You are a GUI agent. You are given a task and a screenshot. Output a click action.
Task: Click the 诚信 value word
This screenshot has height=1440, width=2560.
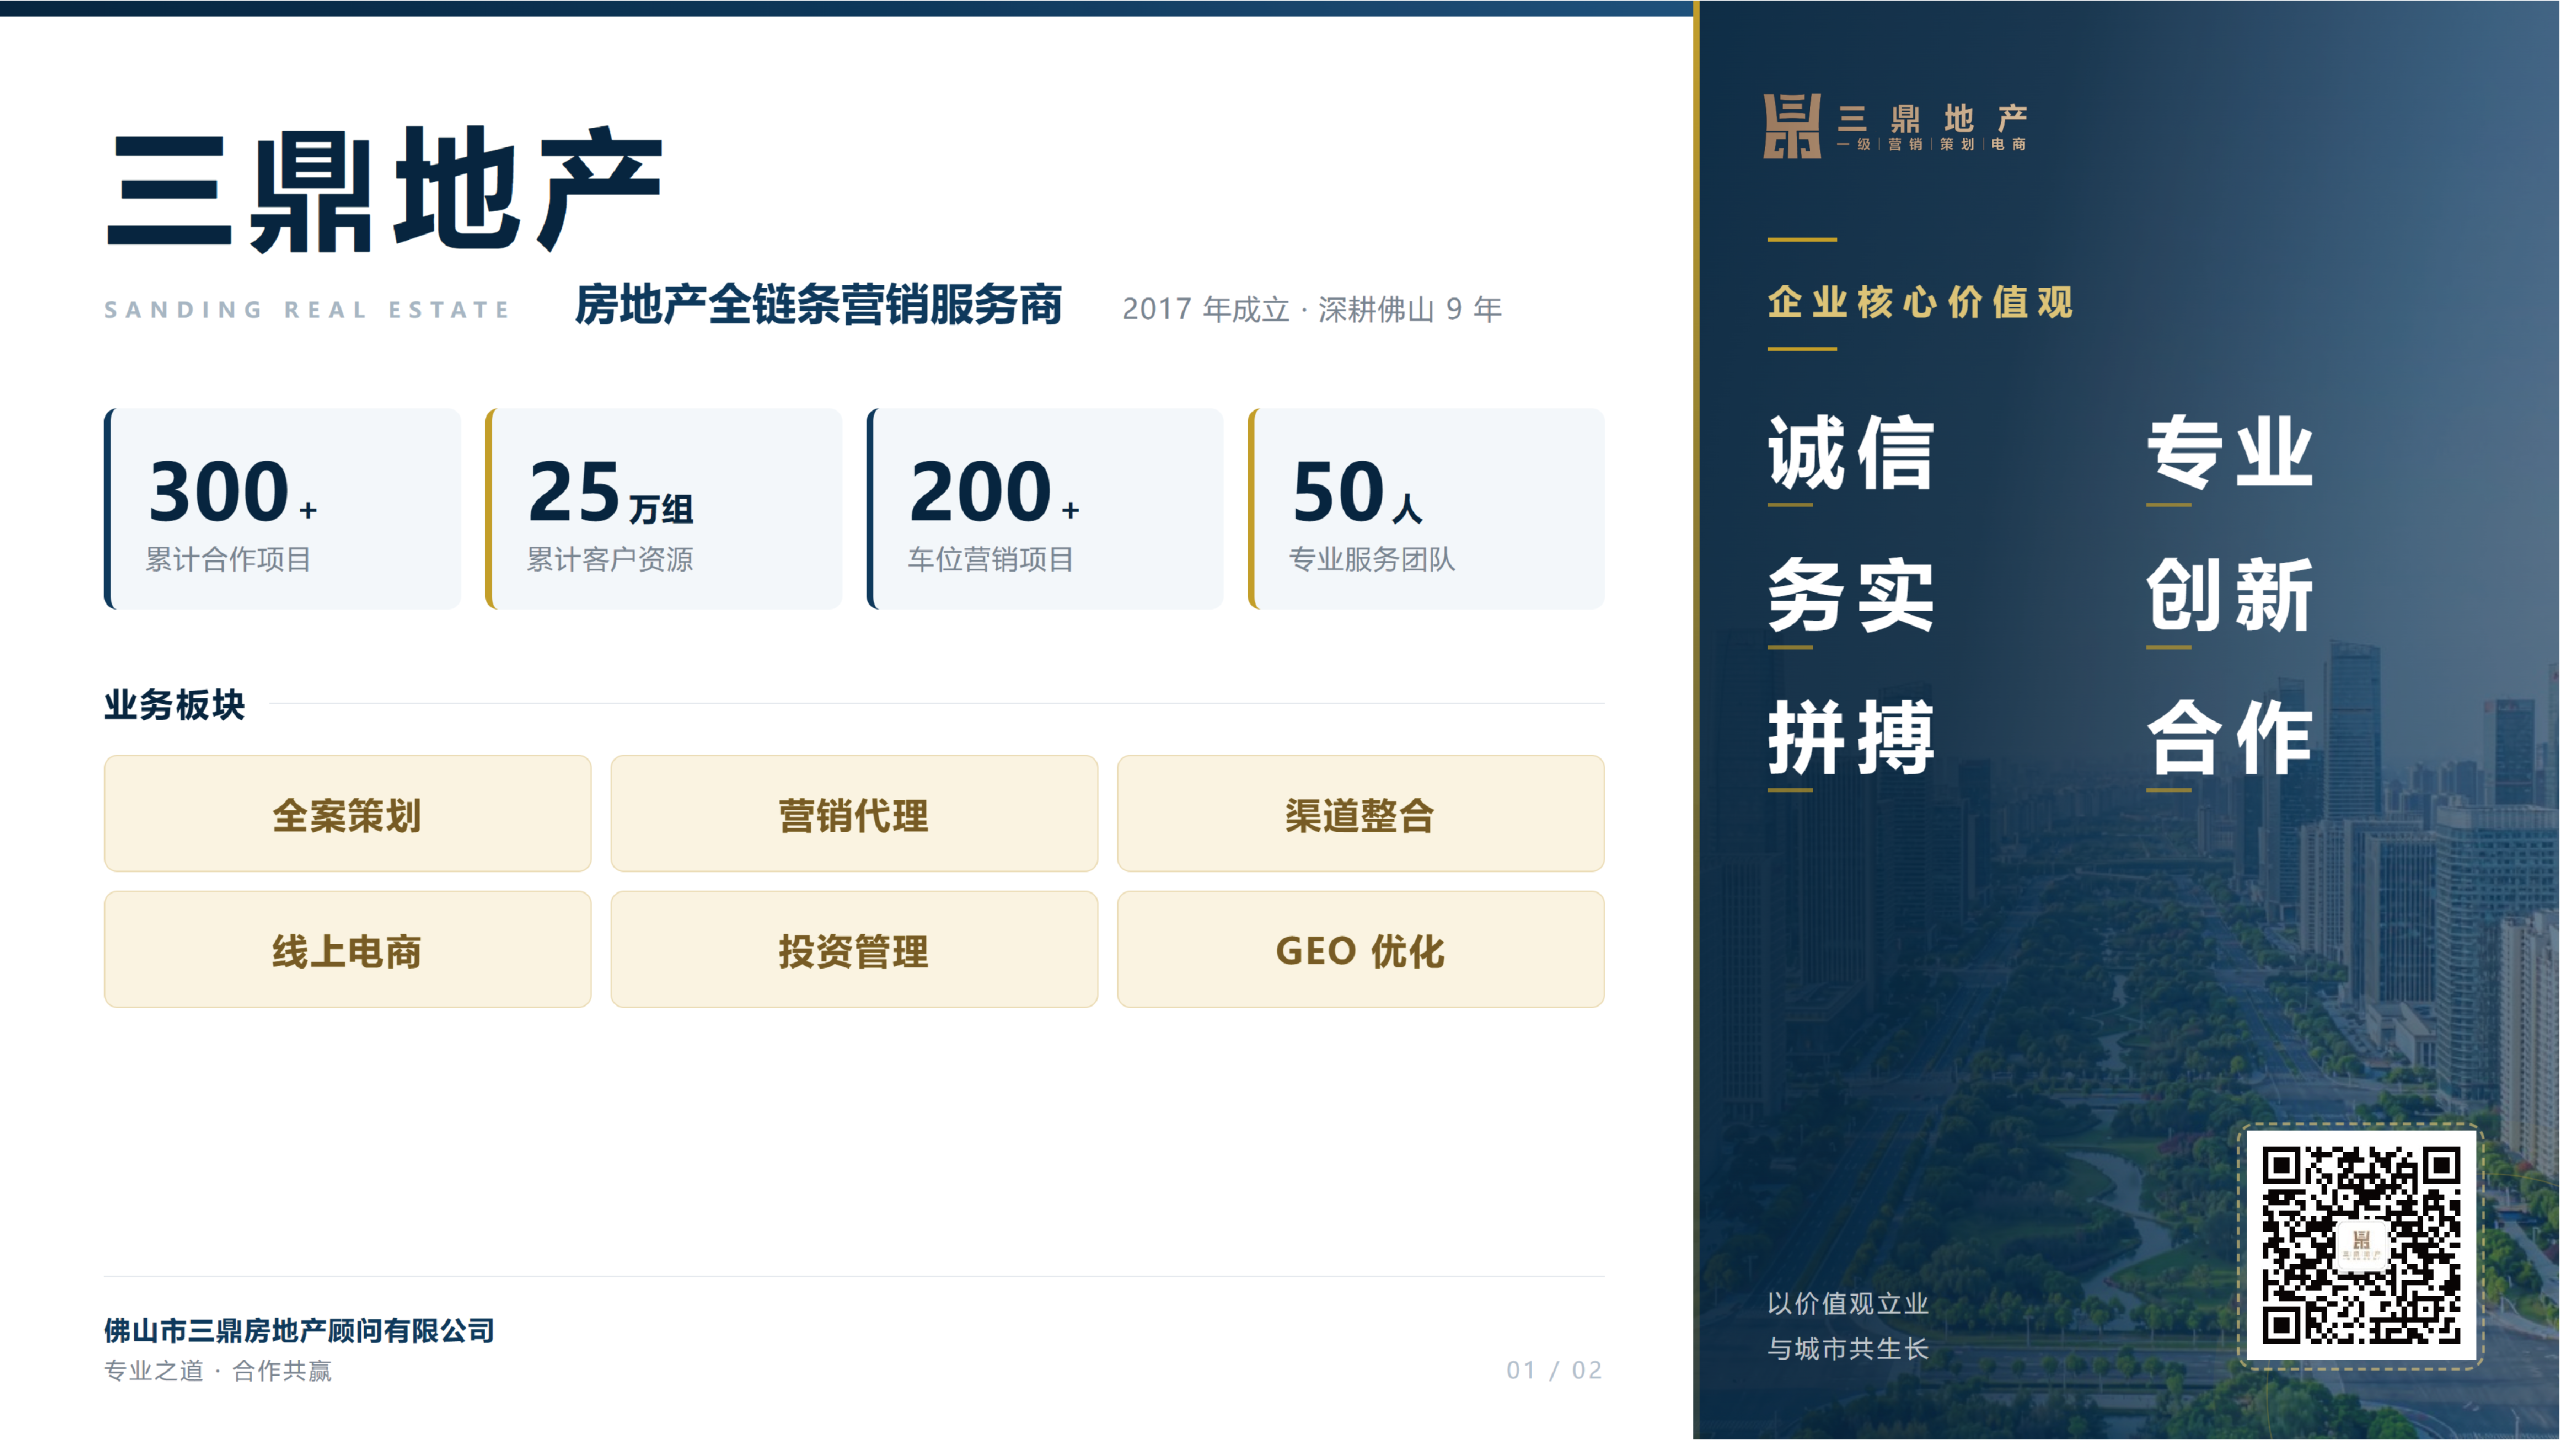(x=1851, y=453)
